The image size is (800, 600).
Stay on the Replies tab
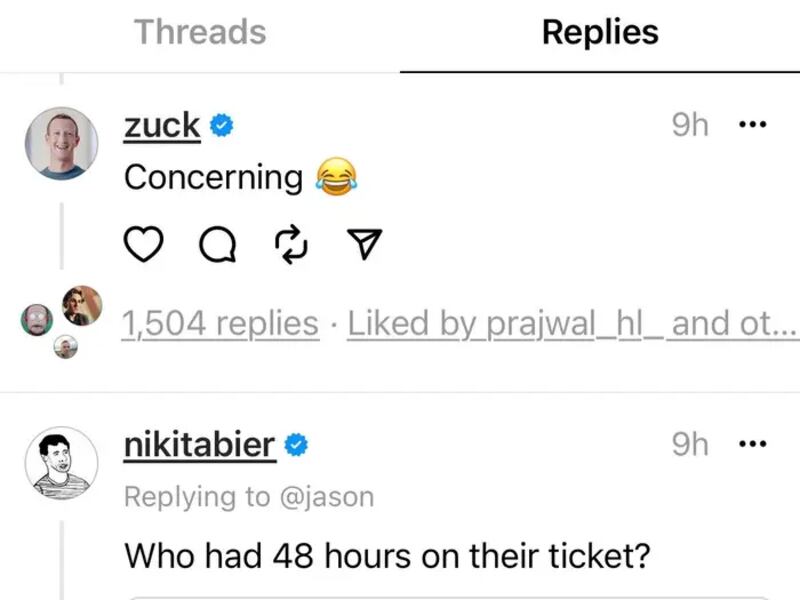click(x=599, y=33)
